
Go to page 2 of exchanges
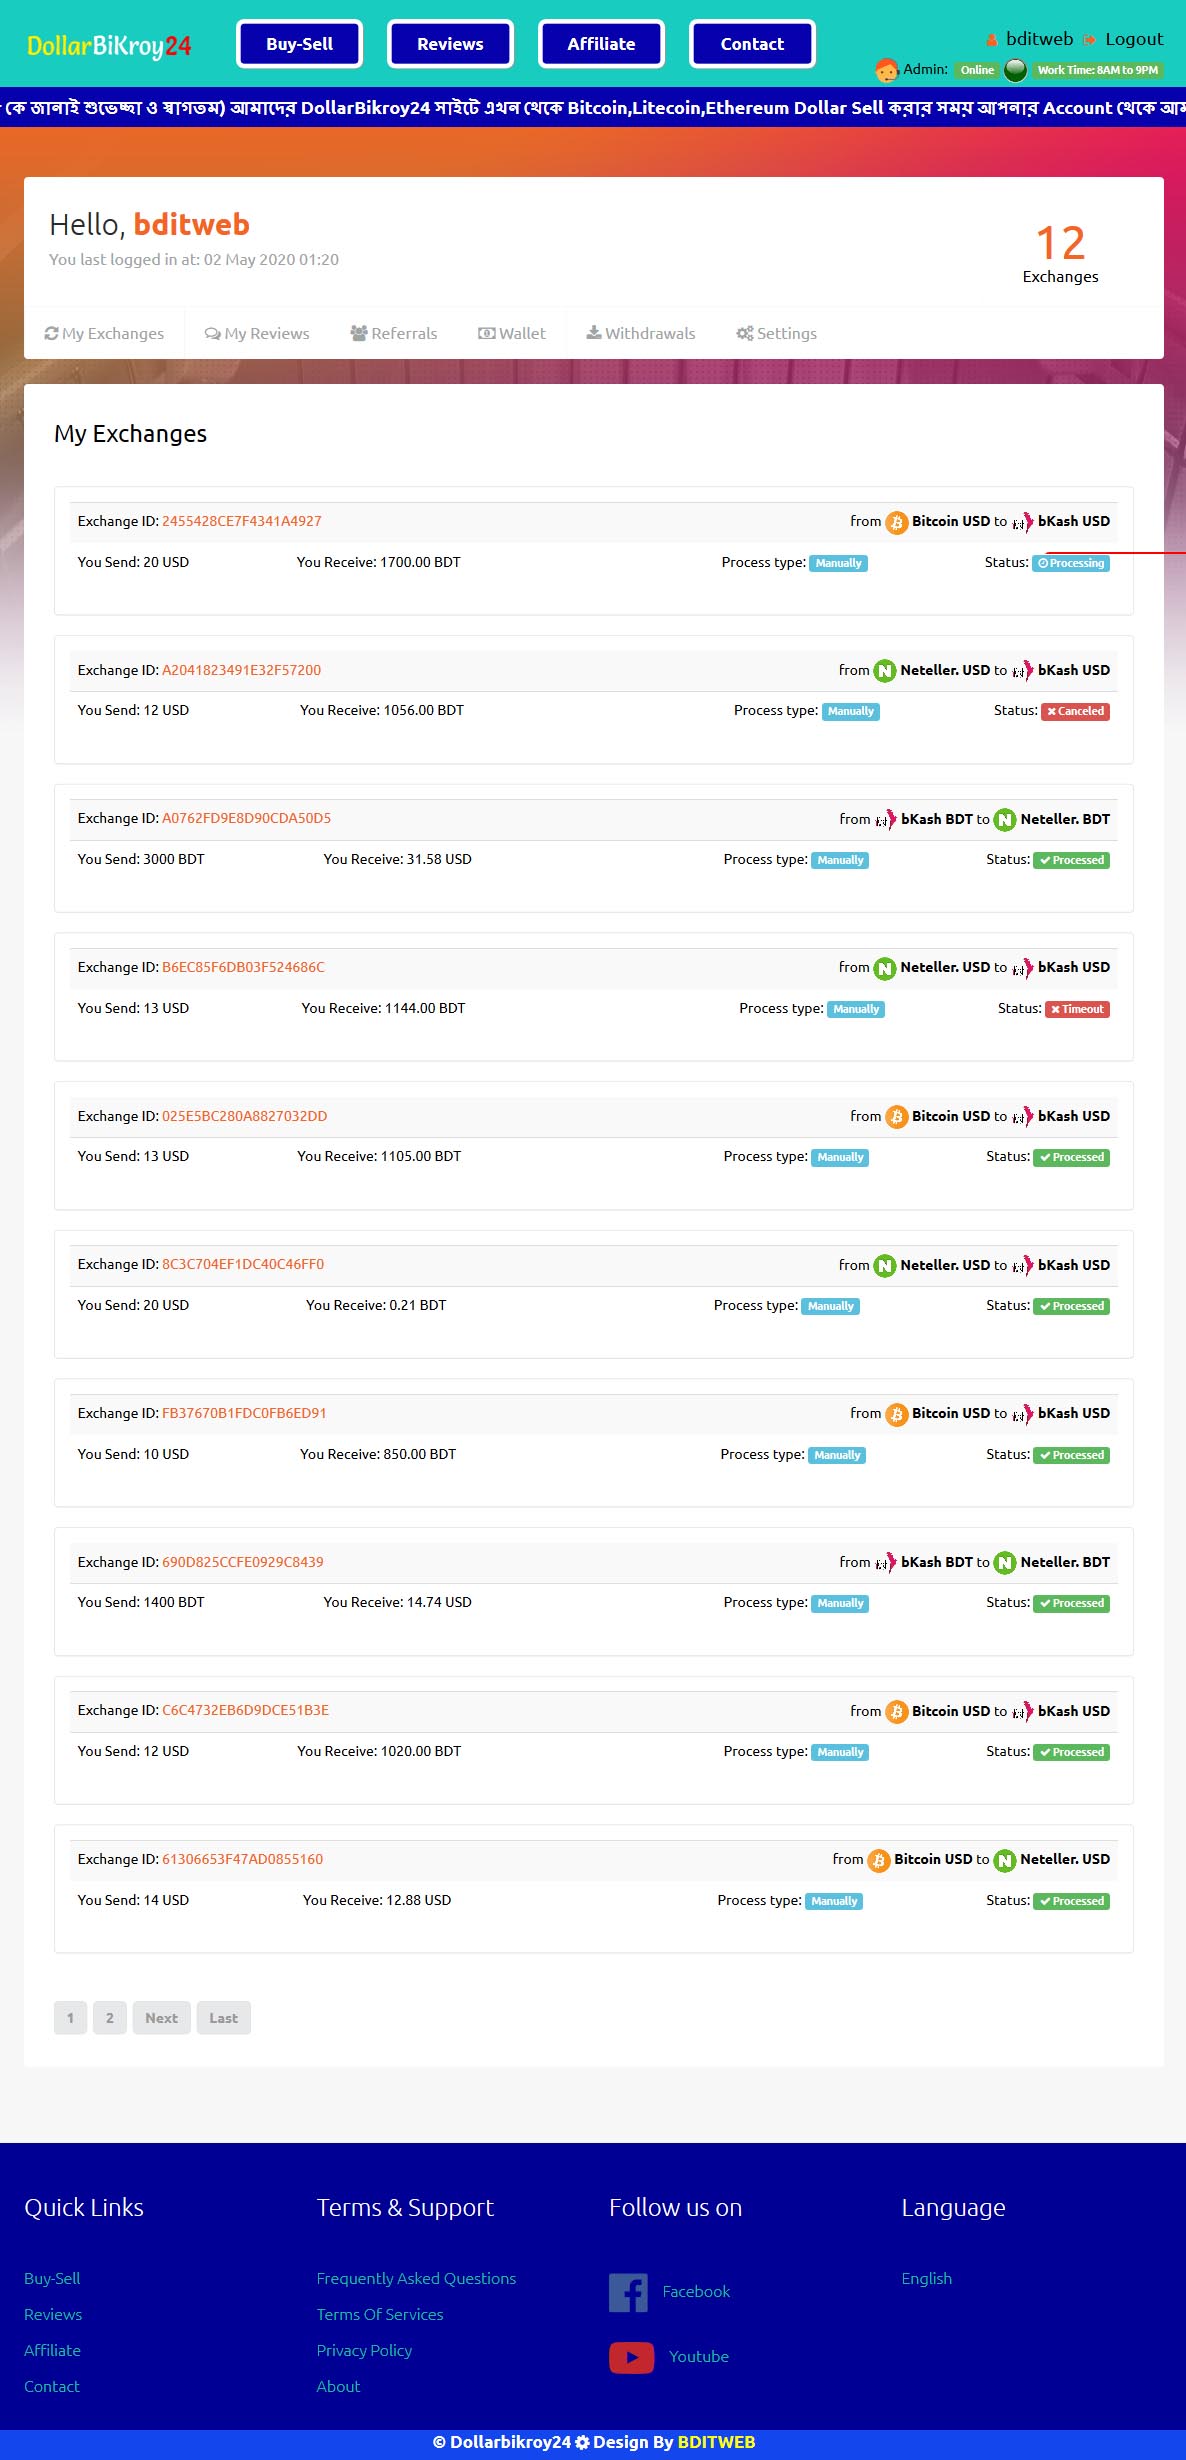pyautogui.click(x=110, y=2018)
